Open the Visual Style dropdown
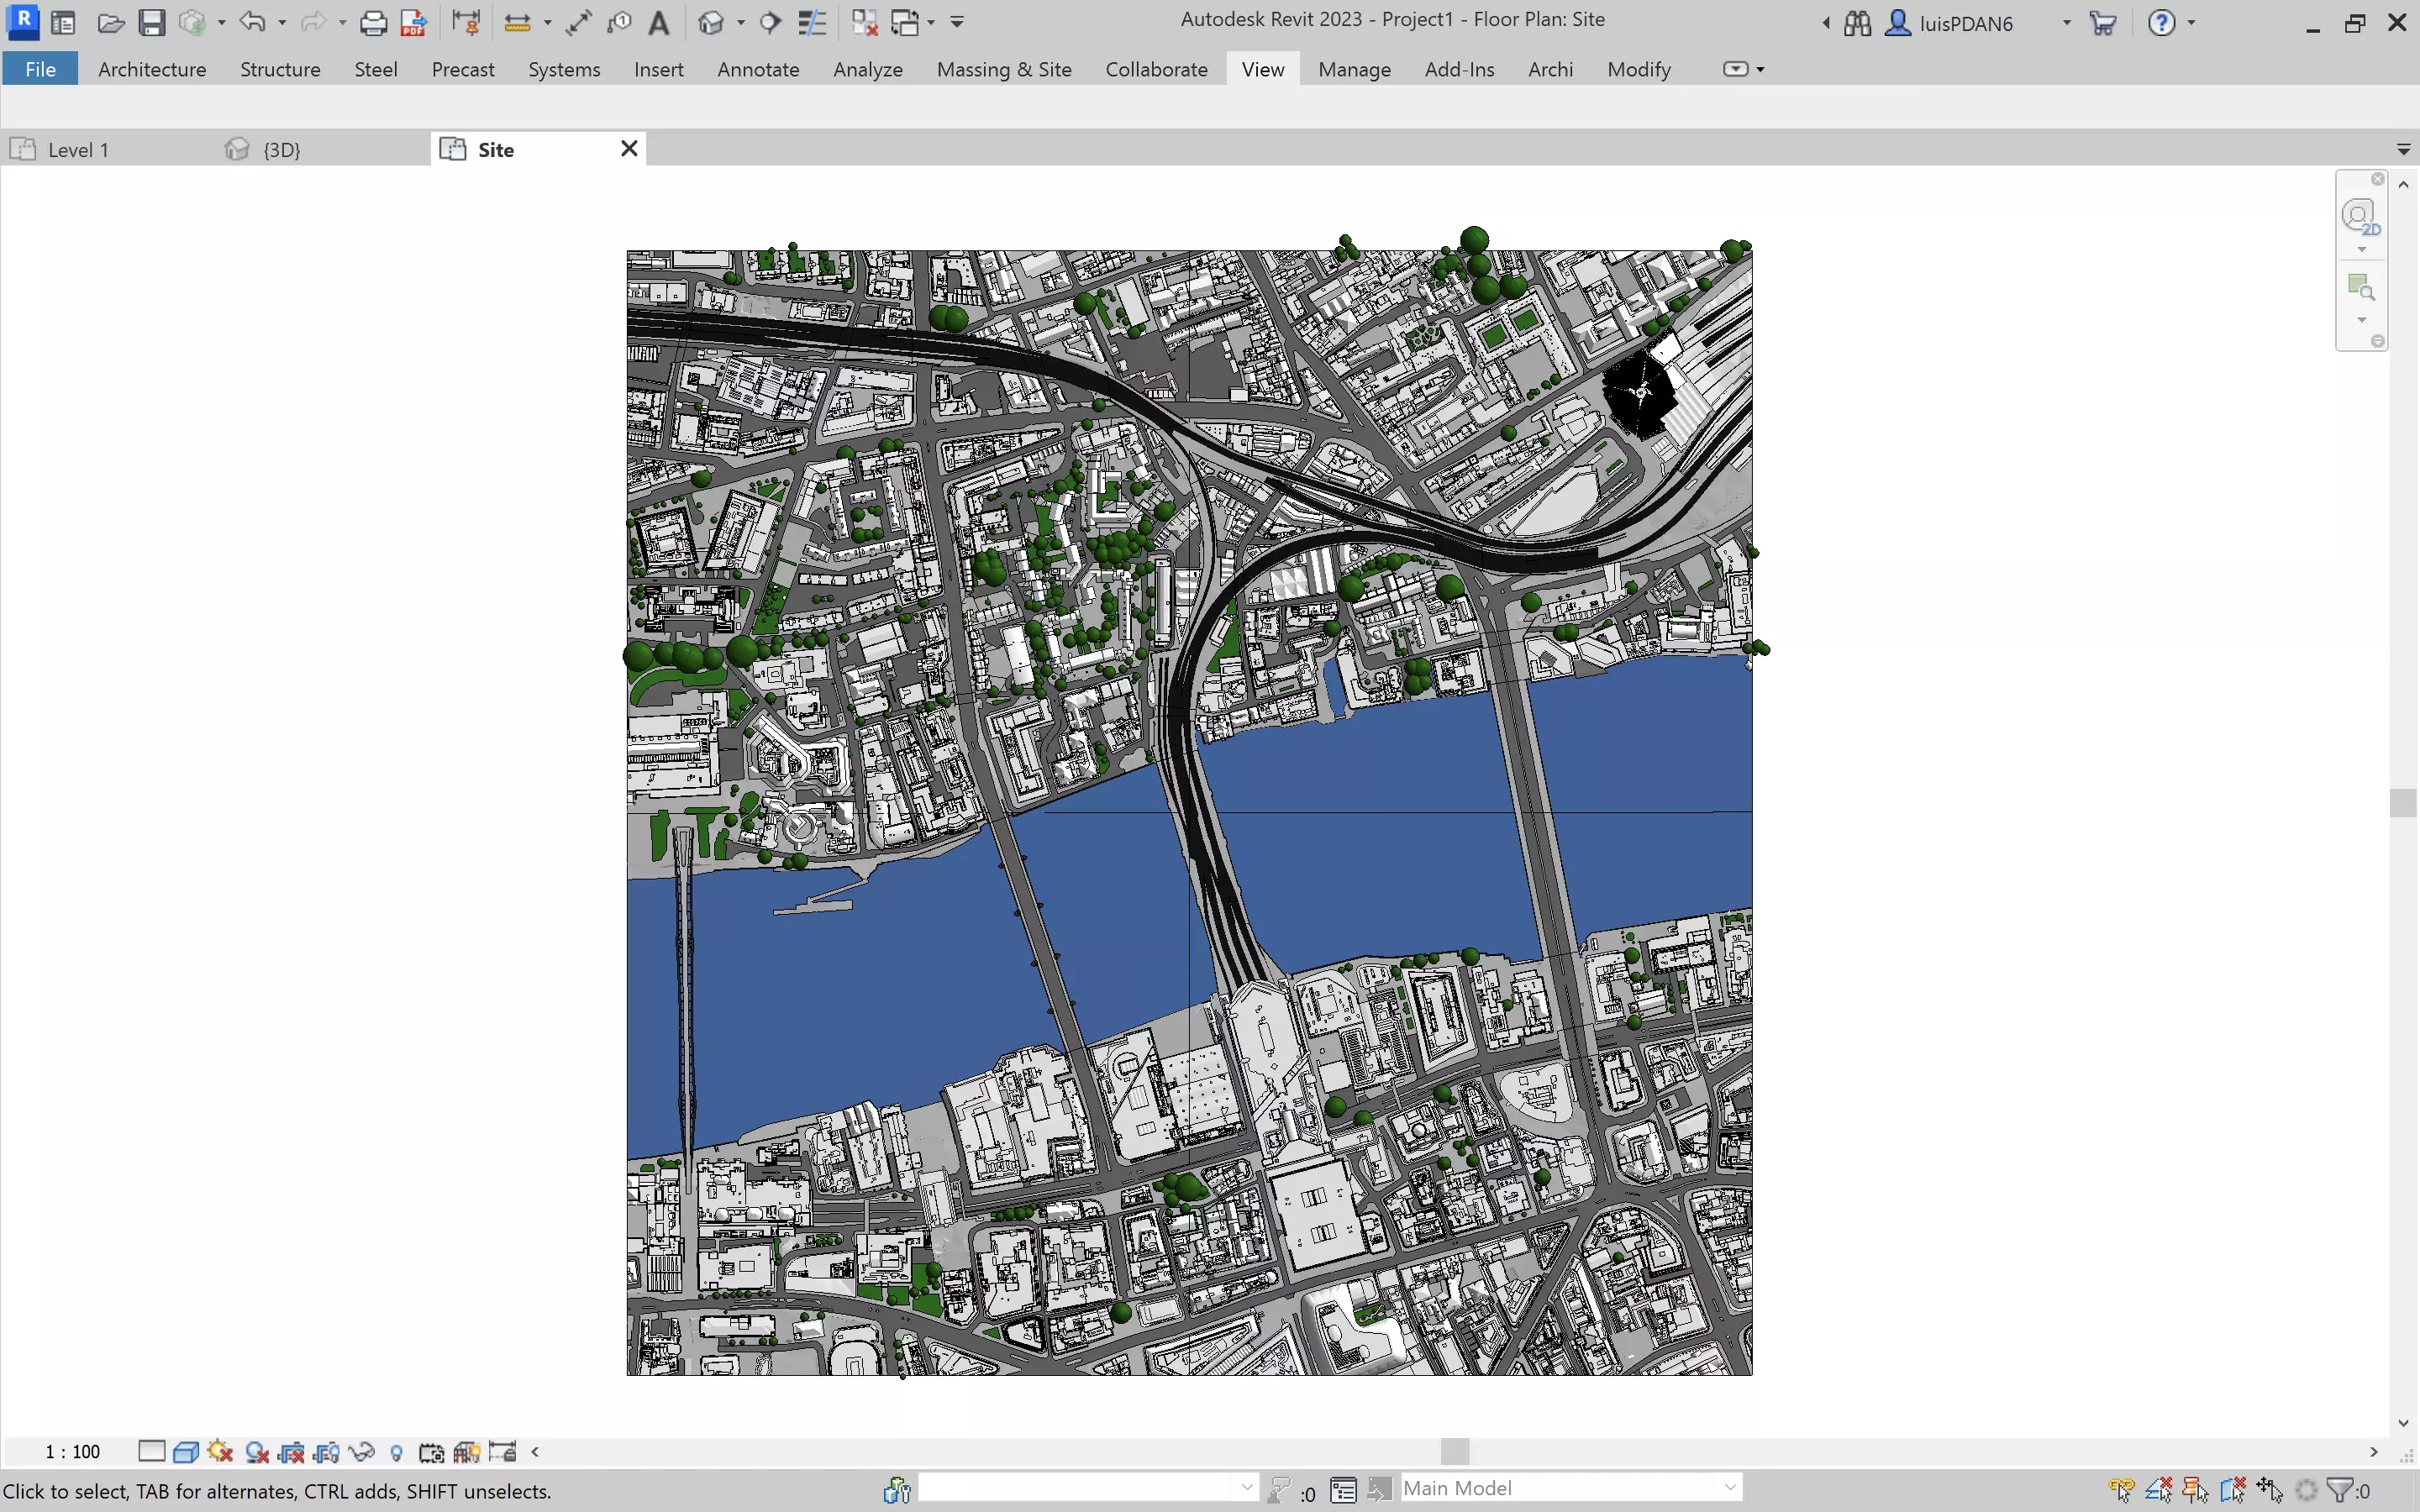This screenshot has width=2420, height=1512. point(186,1451)
